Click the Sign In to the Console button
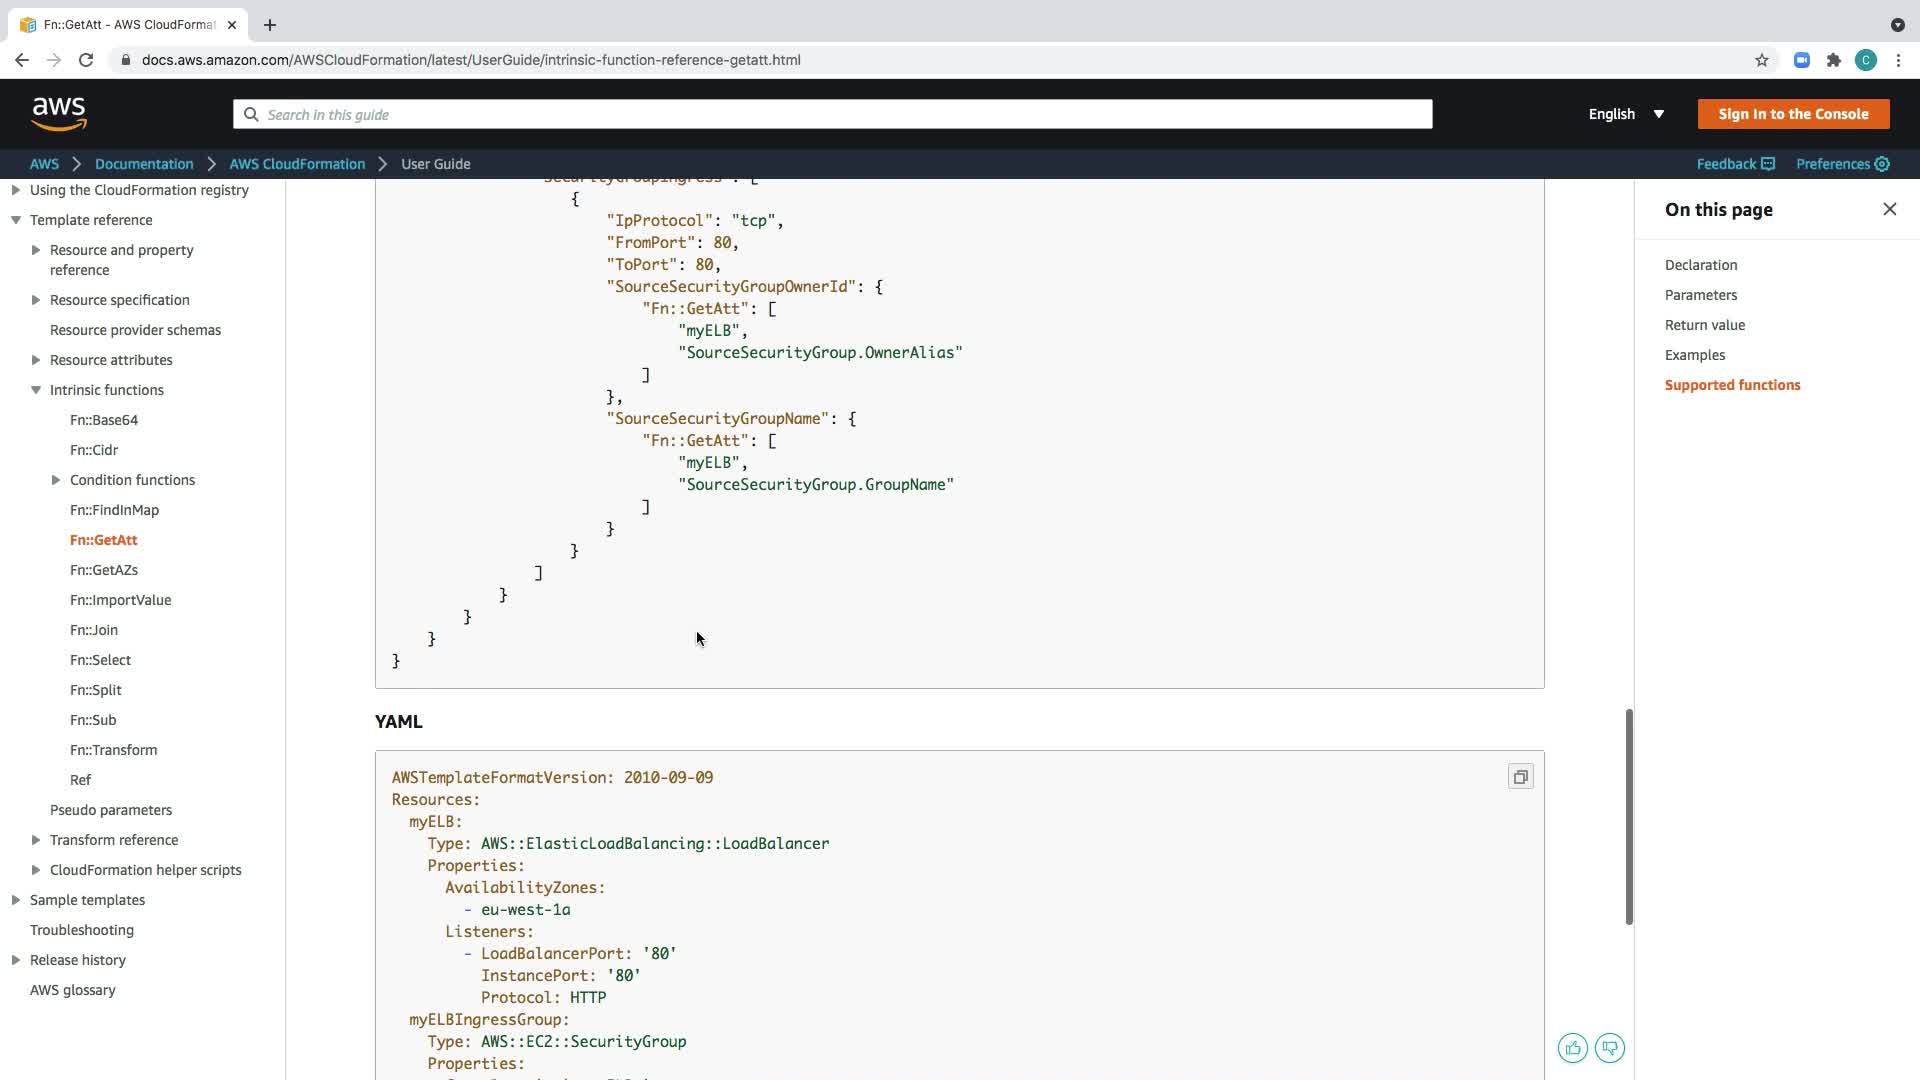Viewport: 1920px width, 1080px height. (1793, 114)
